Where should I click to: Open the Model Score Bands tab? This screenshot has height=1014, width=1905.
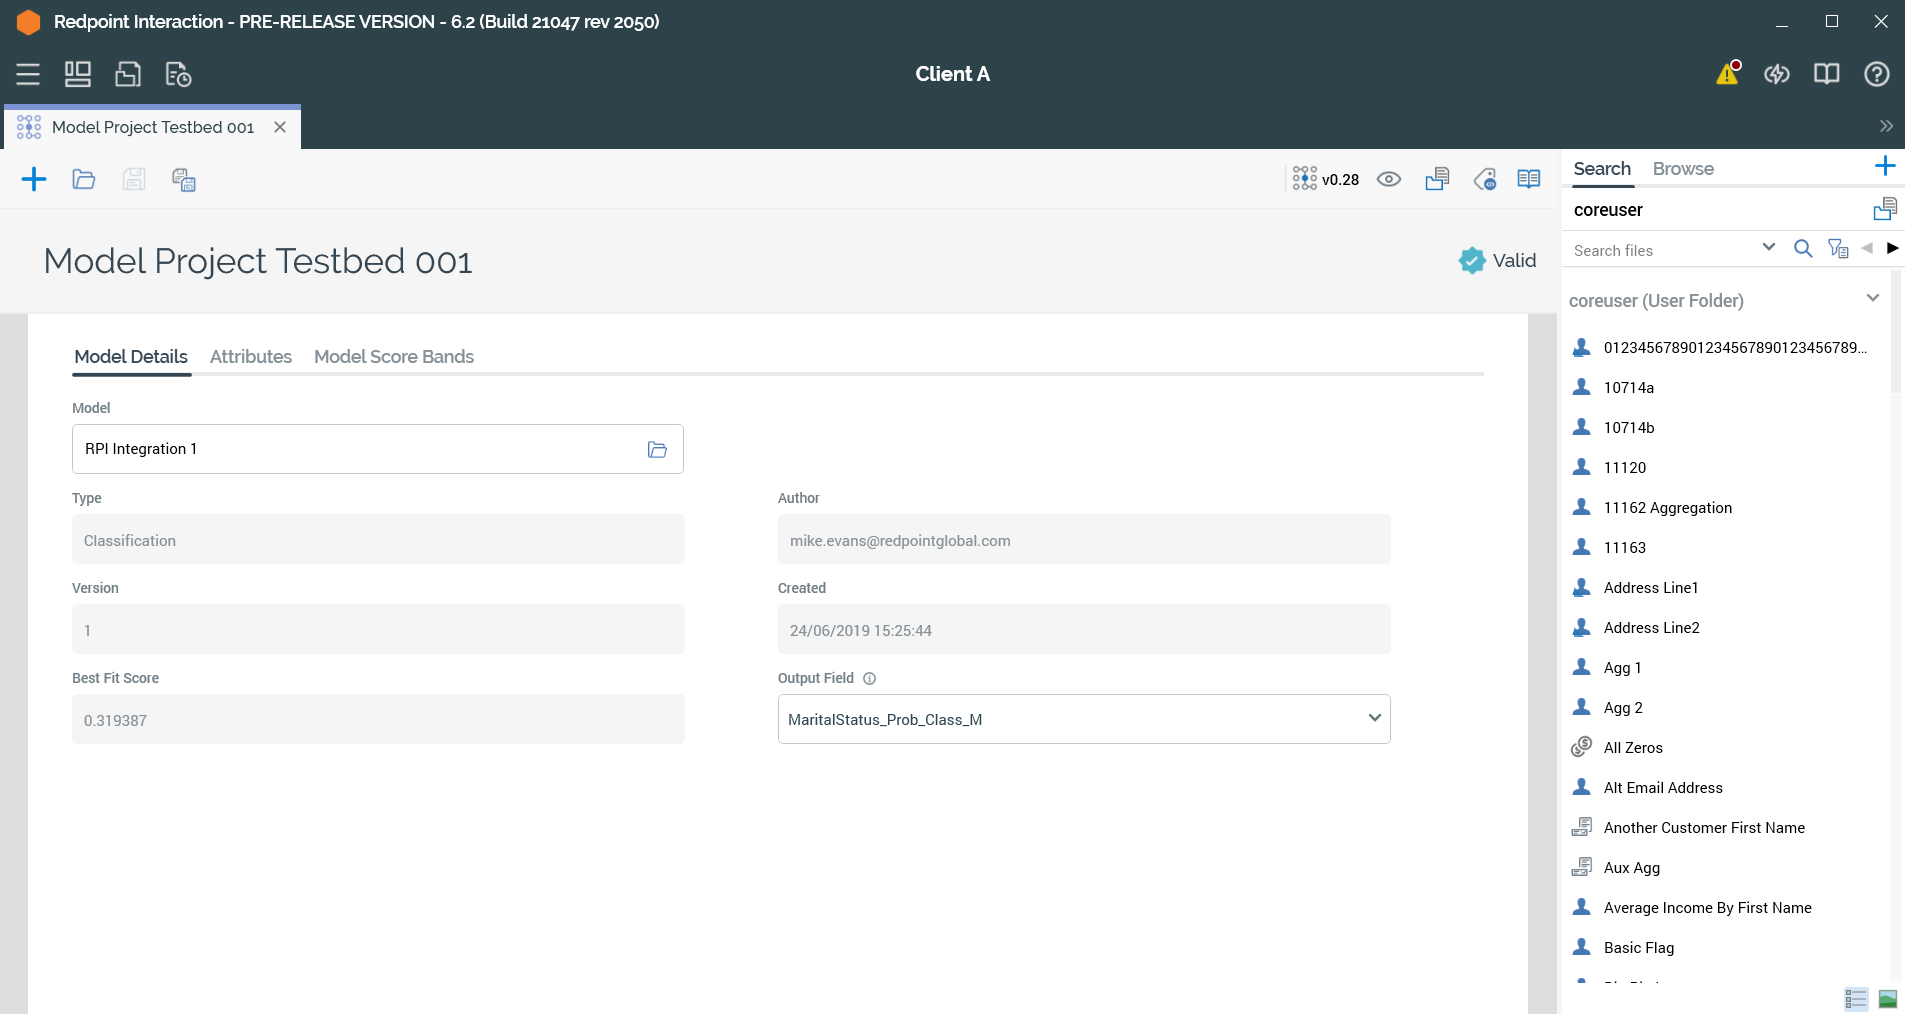(x=393, y=357)
